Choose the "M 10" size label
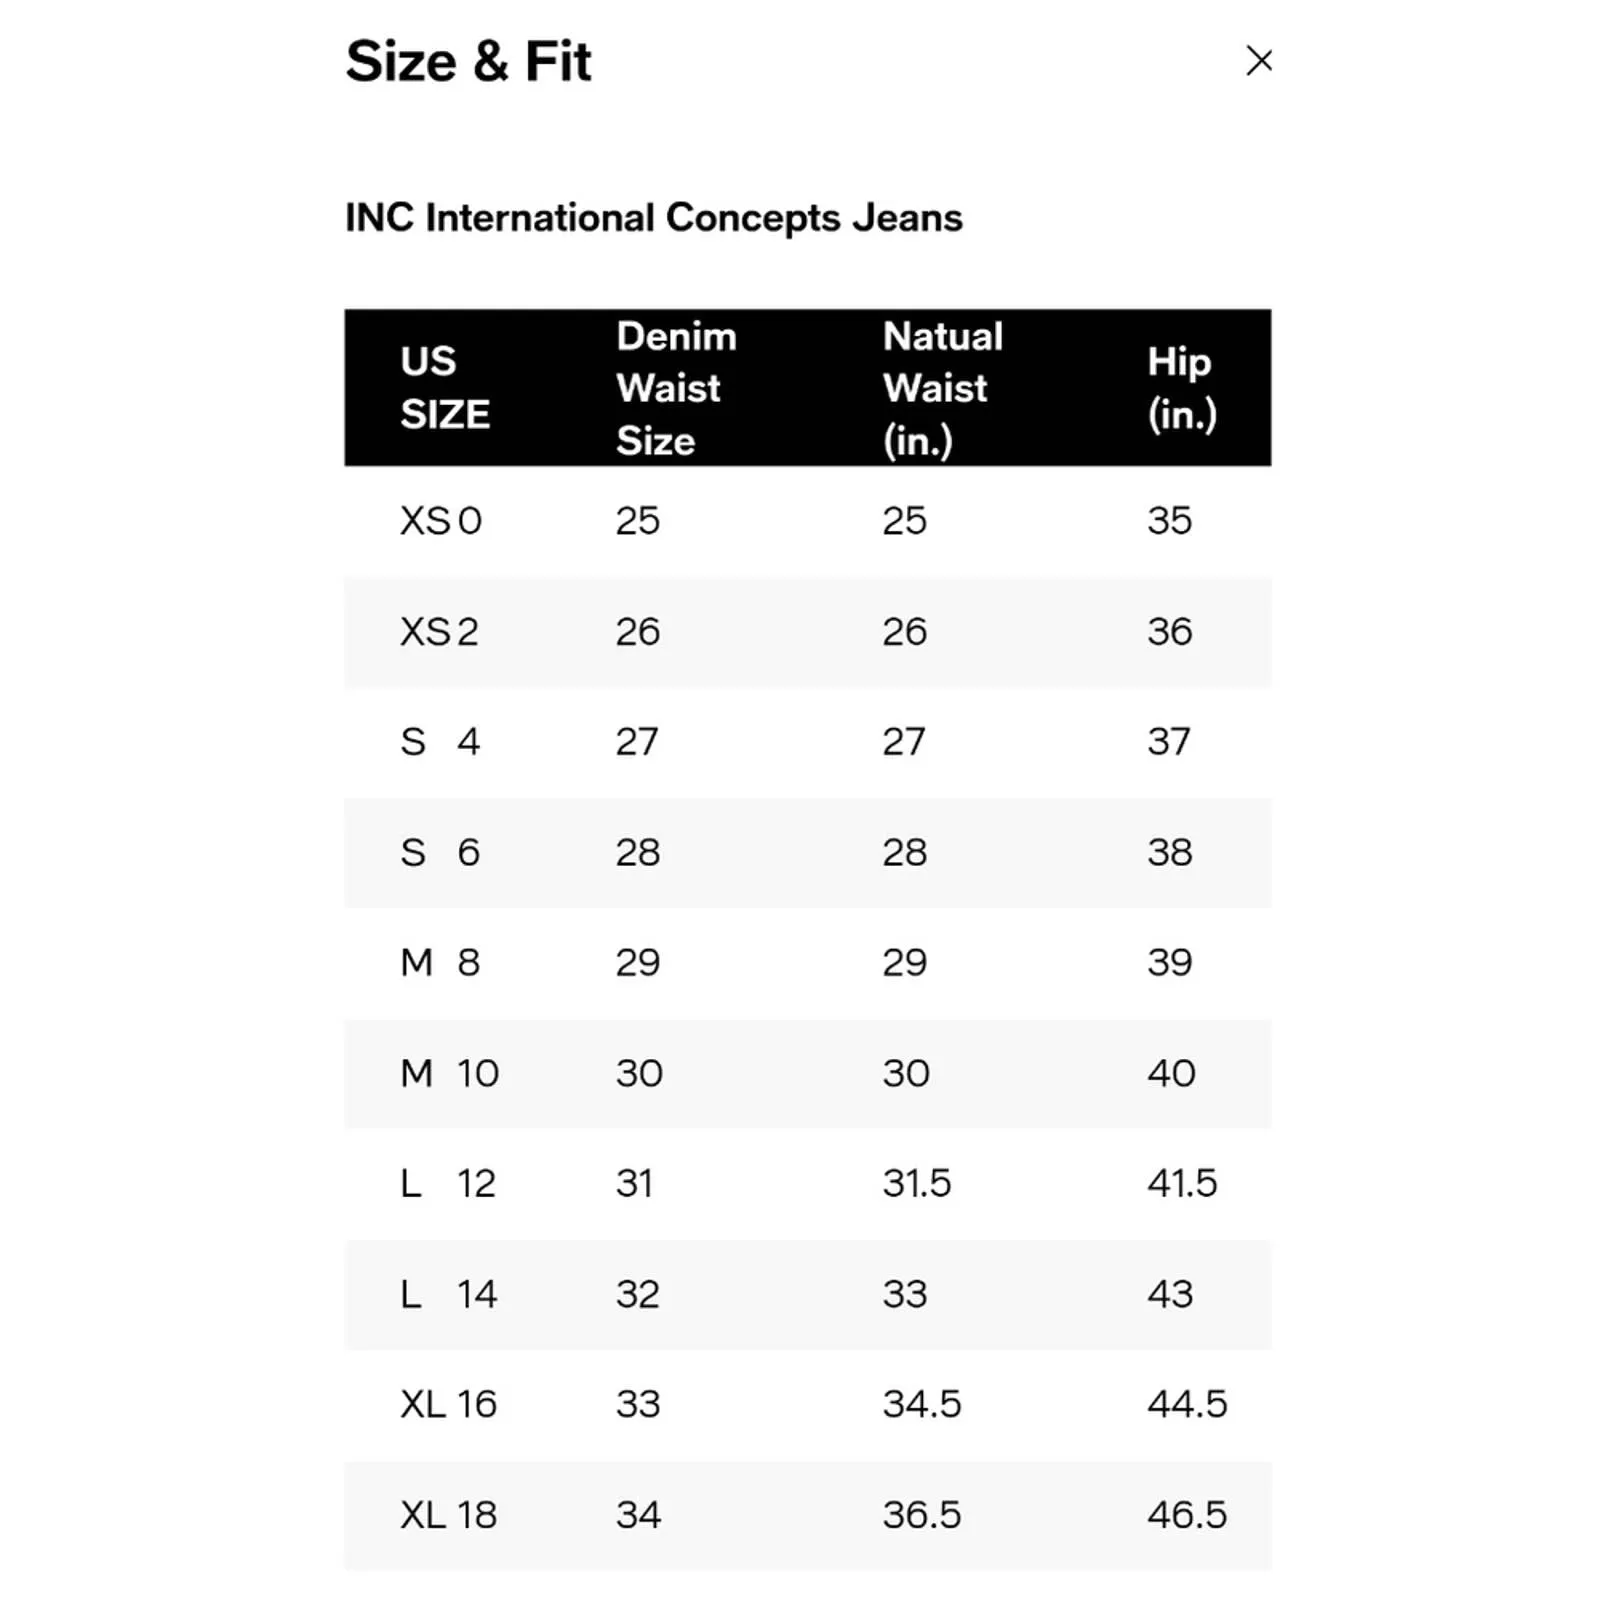 click(x=449, y=1073)
